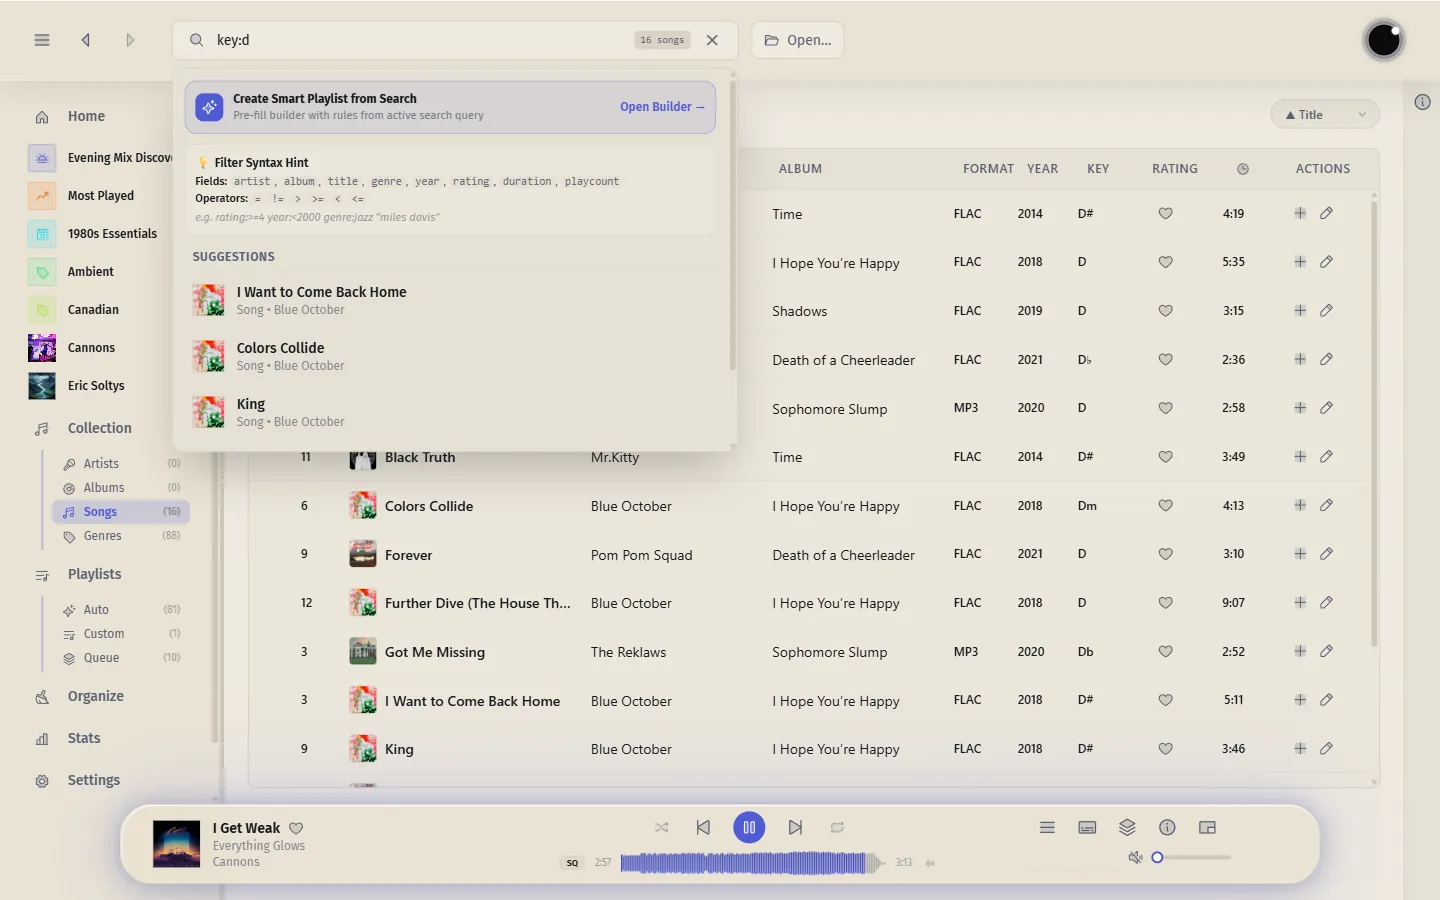1440x900 pixels.
Task: Add Black Truth using its plus icon
Action: coord(1300,457)
